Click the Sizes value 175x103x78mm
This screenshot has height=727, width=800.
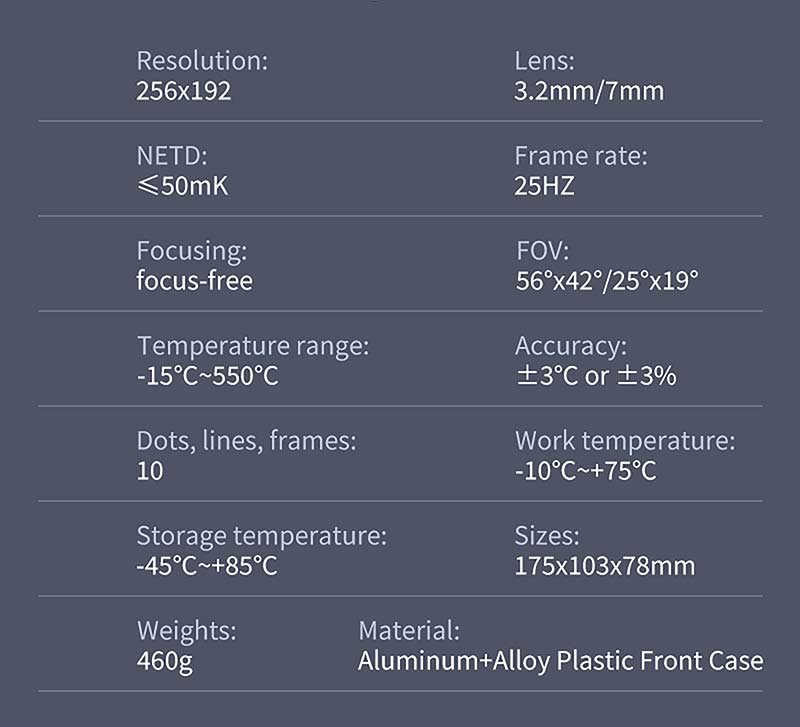604,566
